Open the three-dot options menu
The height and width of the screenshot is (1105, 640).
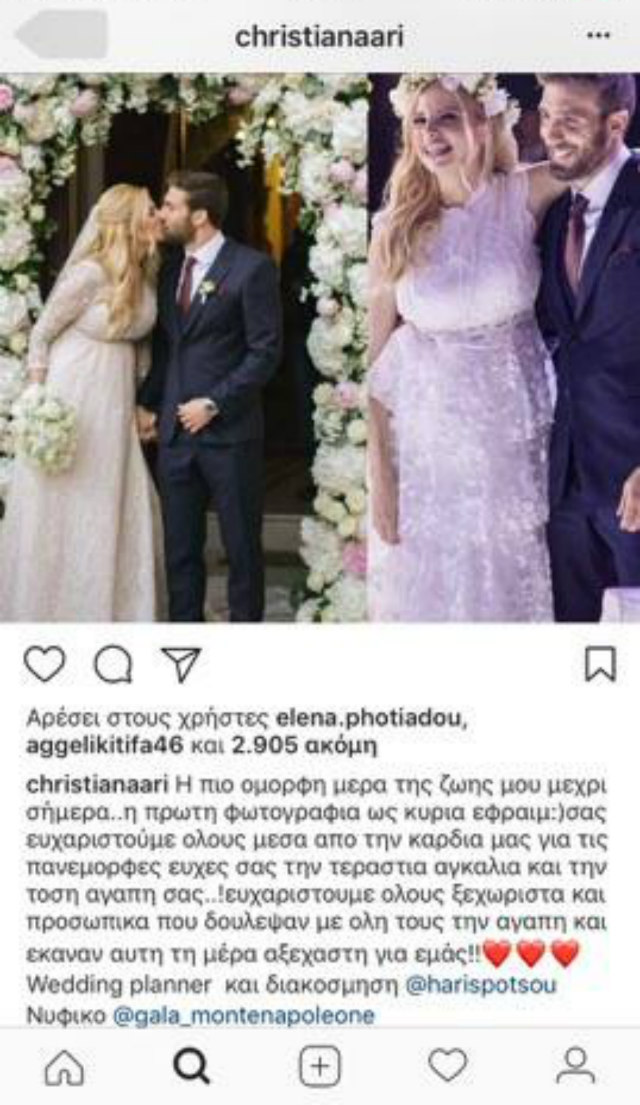pyautogui.click(x=598, y=35)
